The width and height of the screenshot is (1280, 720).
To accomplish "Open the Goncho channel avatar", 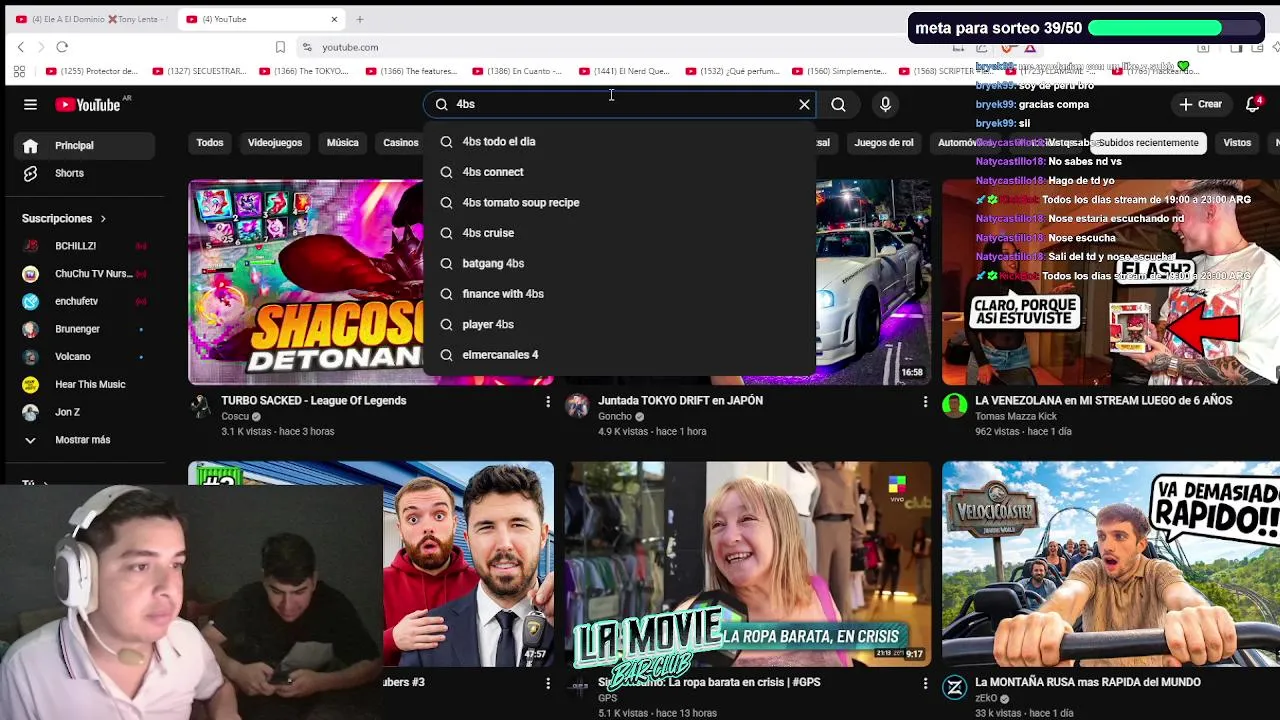I will click(x=577, y=405).
